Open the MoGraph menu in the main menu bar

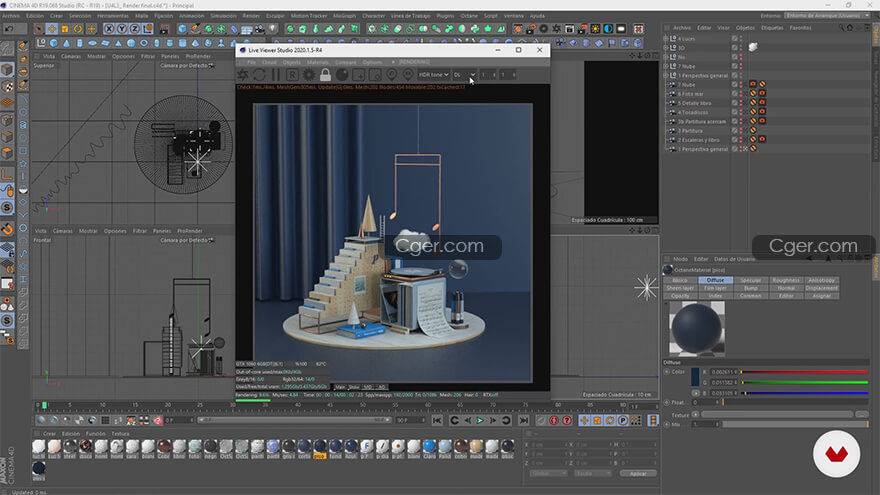[x=344, y=16]
